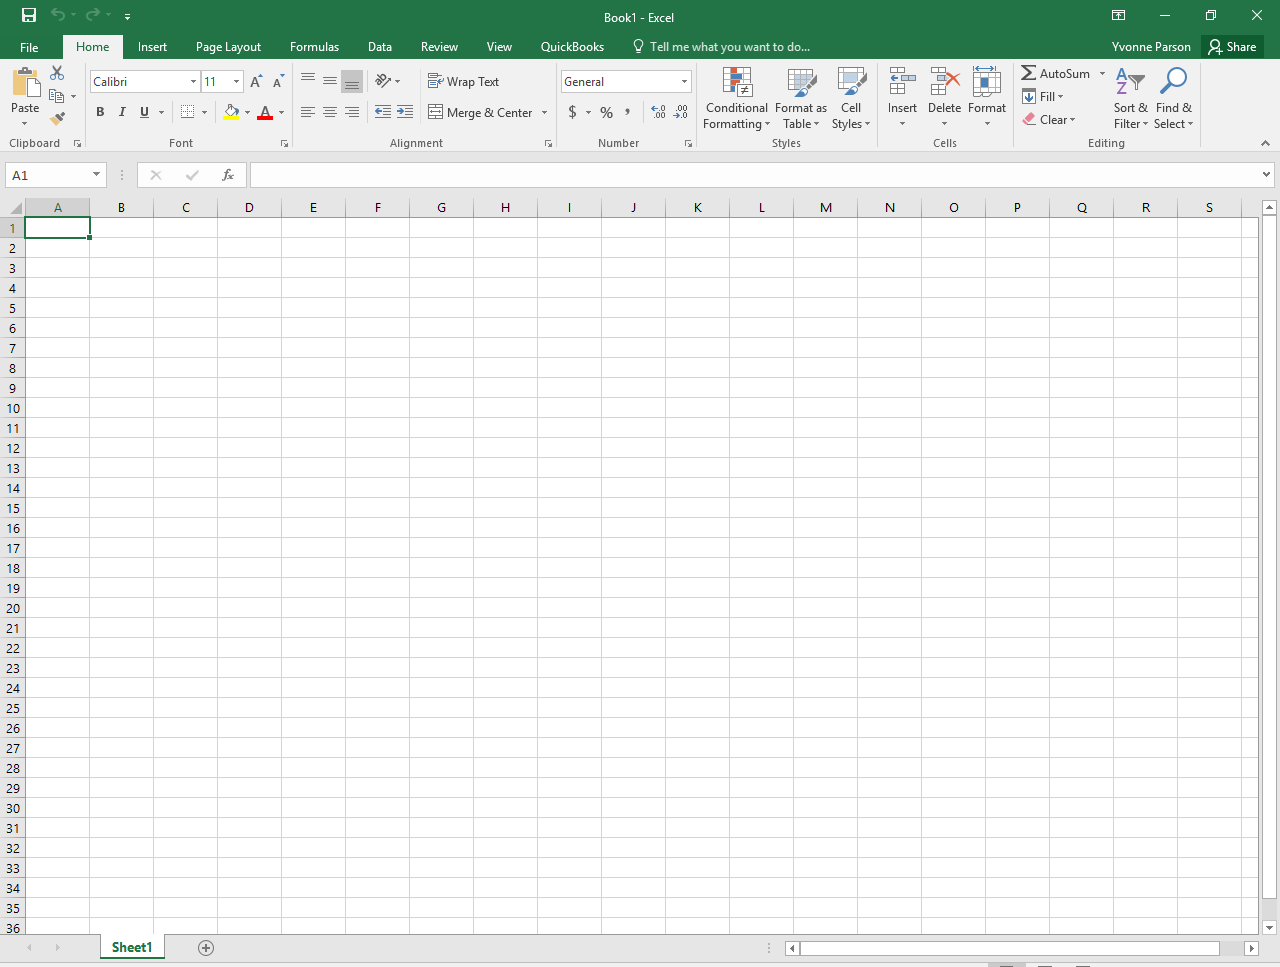Toggle Wrap Text
1280x967 pixels.
tap(463, 81)
